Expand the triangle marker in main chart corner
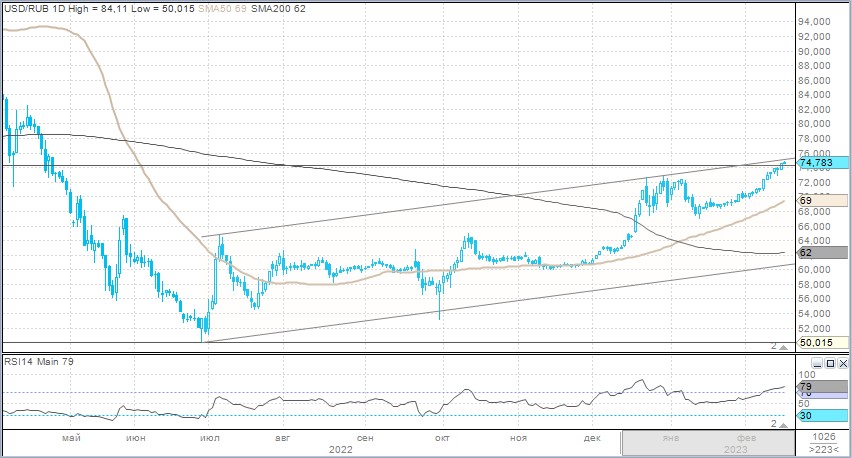852x458 pixels. coord(784,346)
